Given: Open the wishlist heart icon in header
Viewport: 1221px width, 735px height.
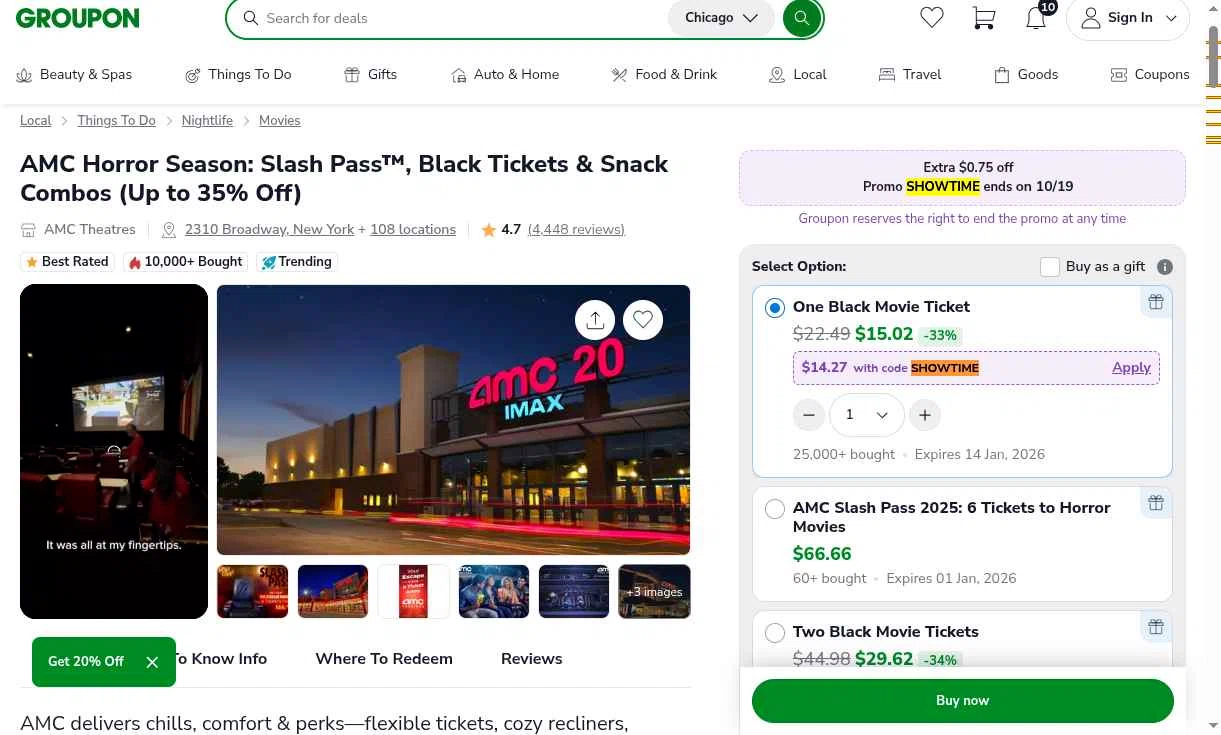Looking at the screenshot, I should click(x=932, y=18).
